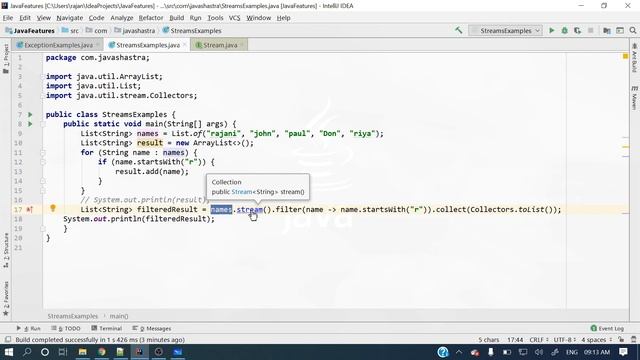Open the StreamsExamples run configuration dropdown
The height and width of the screenshot is (360, 640).
506,31
